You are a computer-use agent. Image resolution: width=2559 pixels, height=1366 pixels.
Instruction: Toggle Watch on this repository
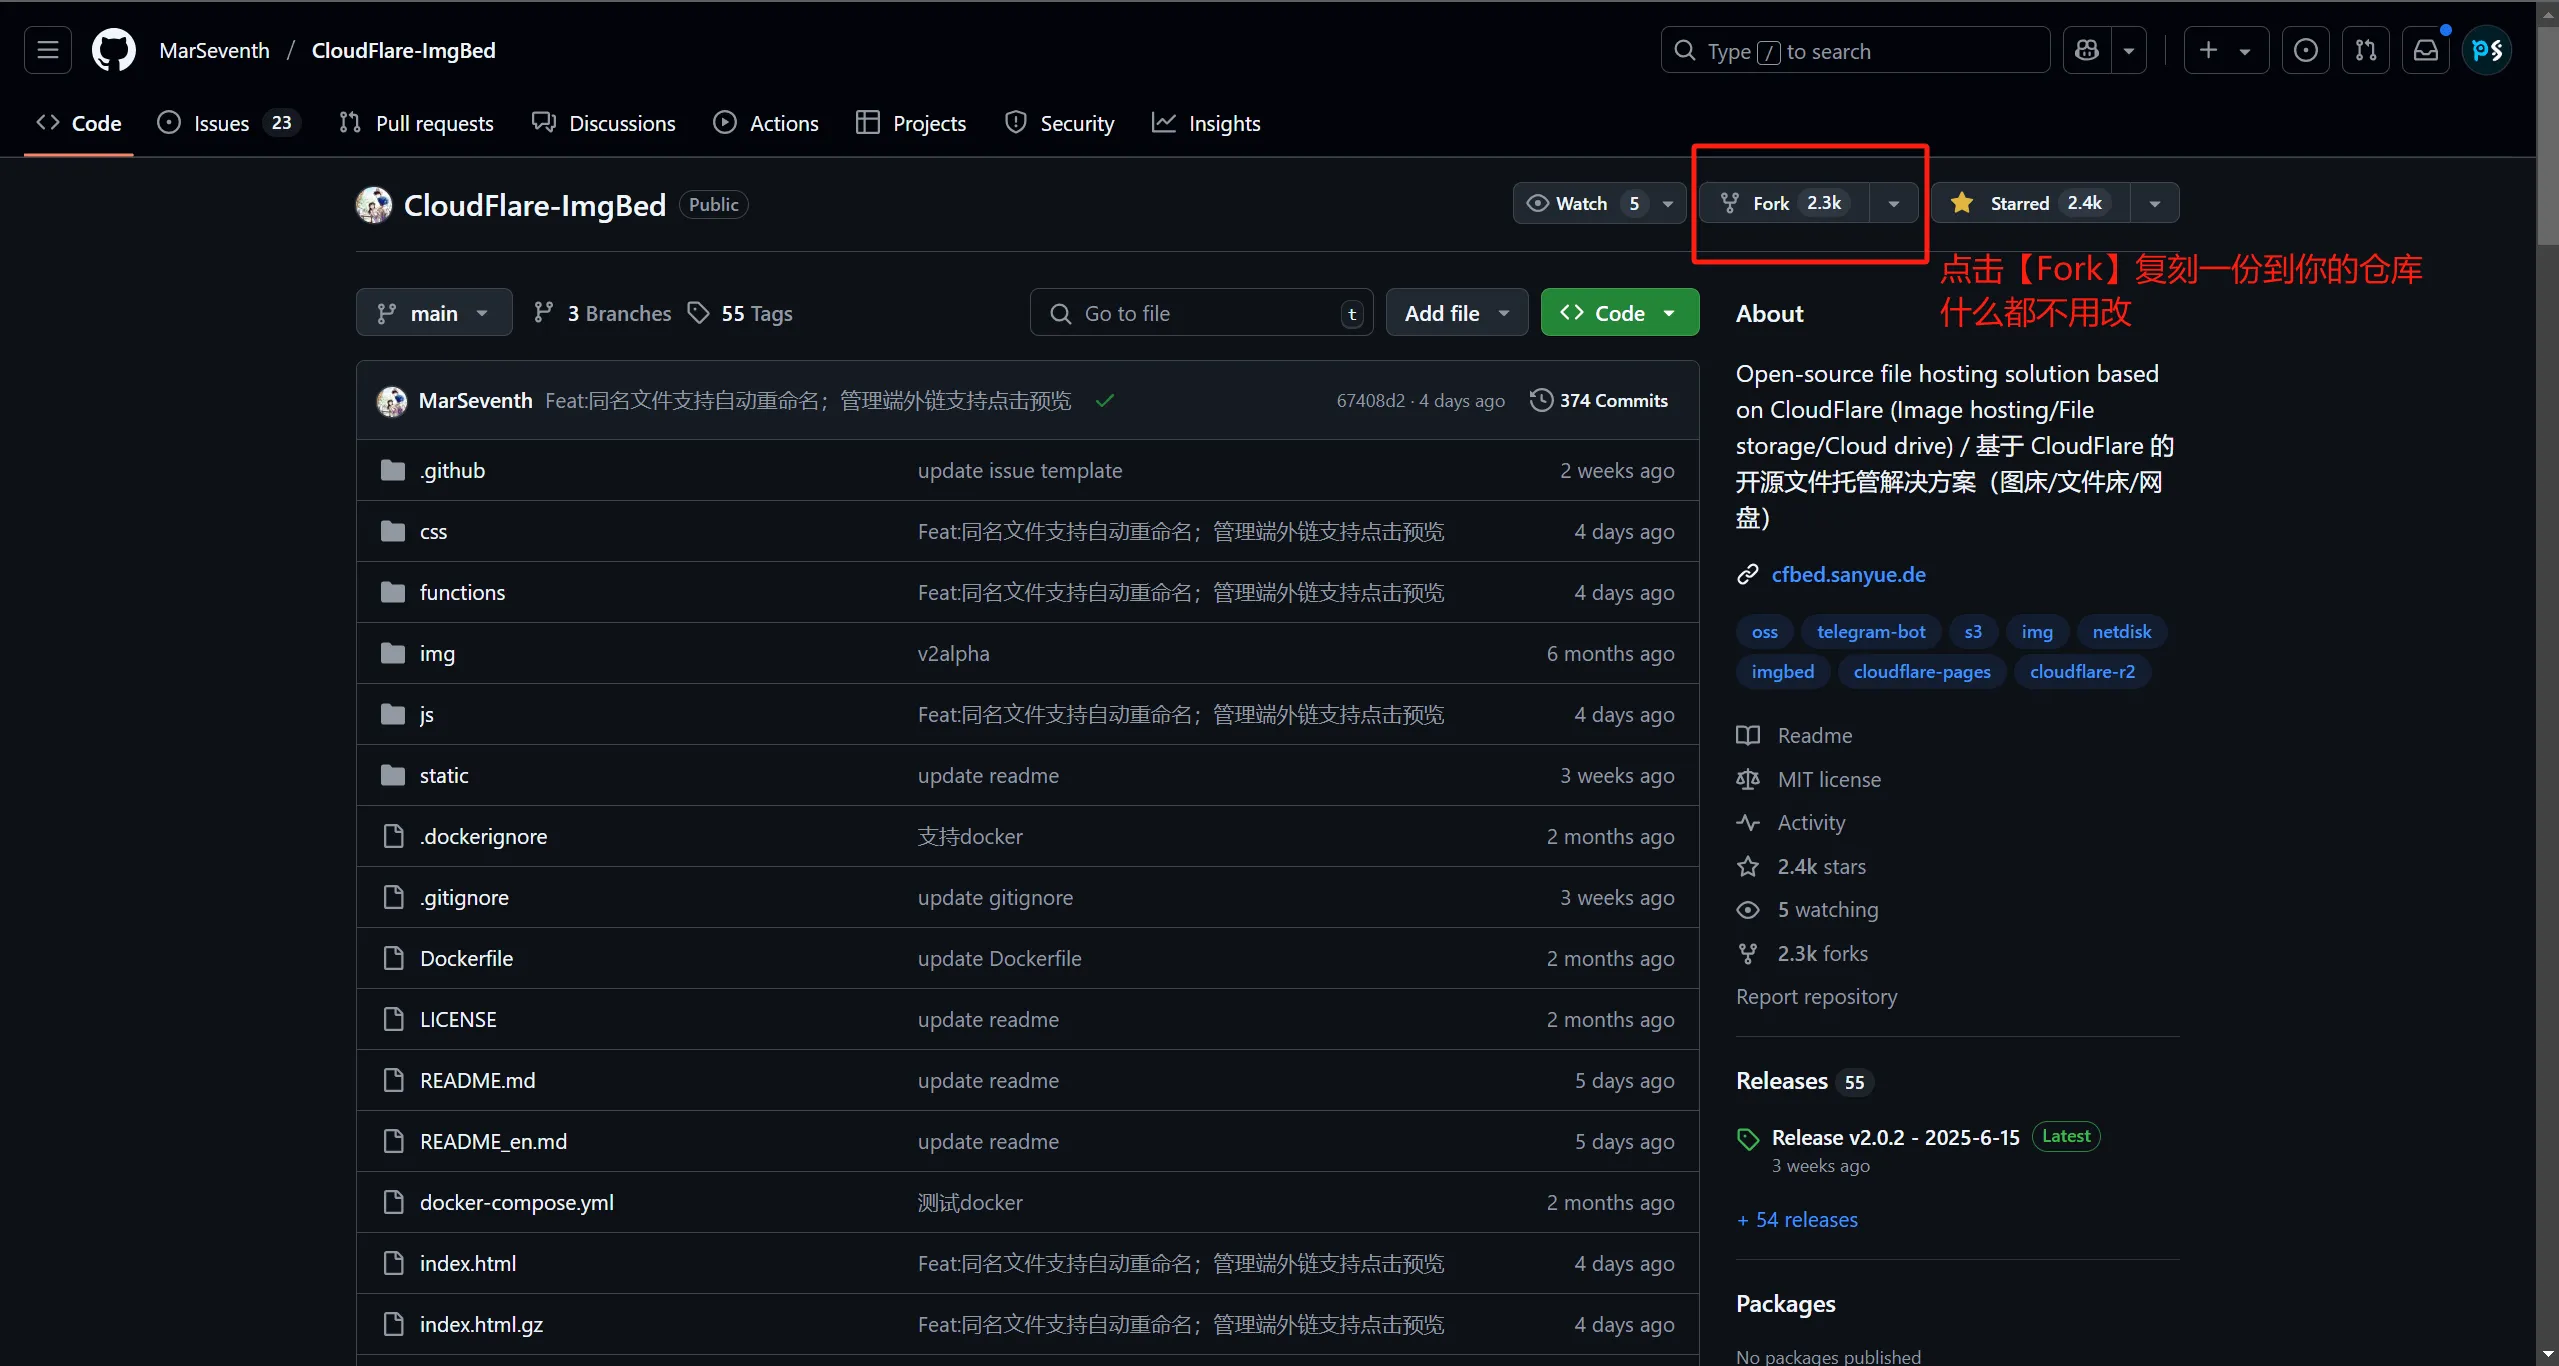click(x=1580, y=203)
